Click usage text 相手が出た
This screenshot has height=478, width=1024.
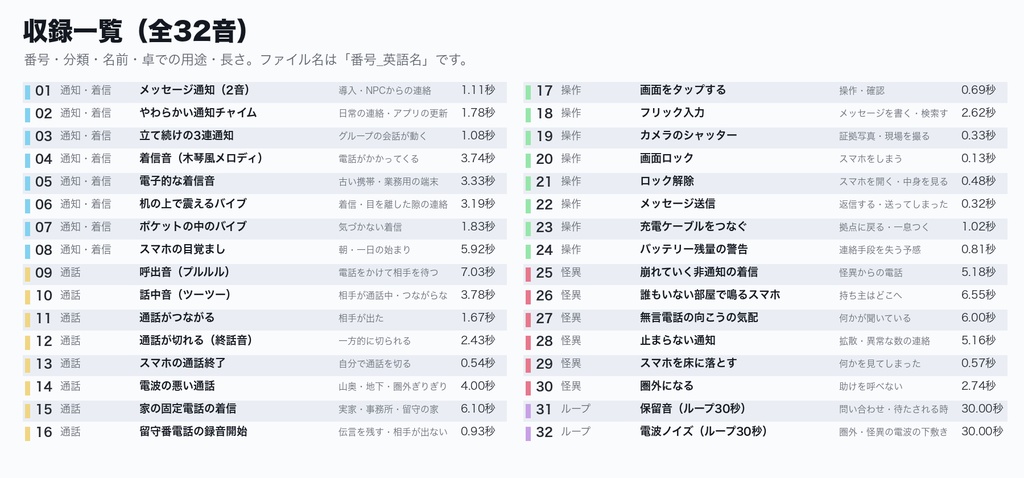coord(361,318)
